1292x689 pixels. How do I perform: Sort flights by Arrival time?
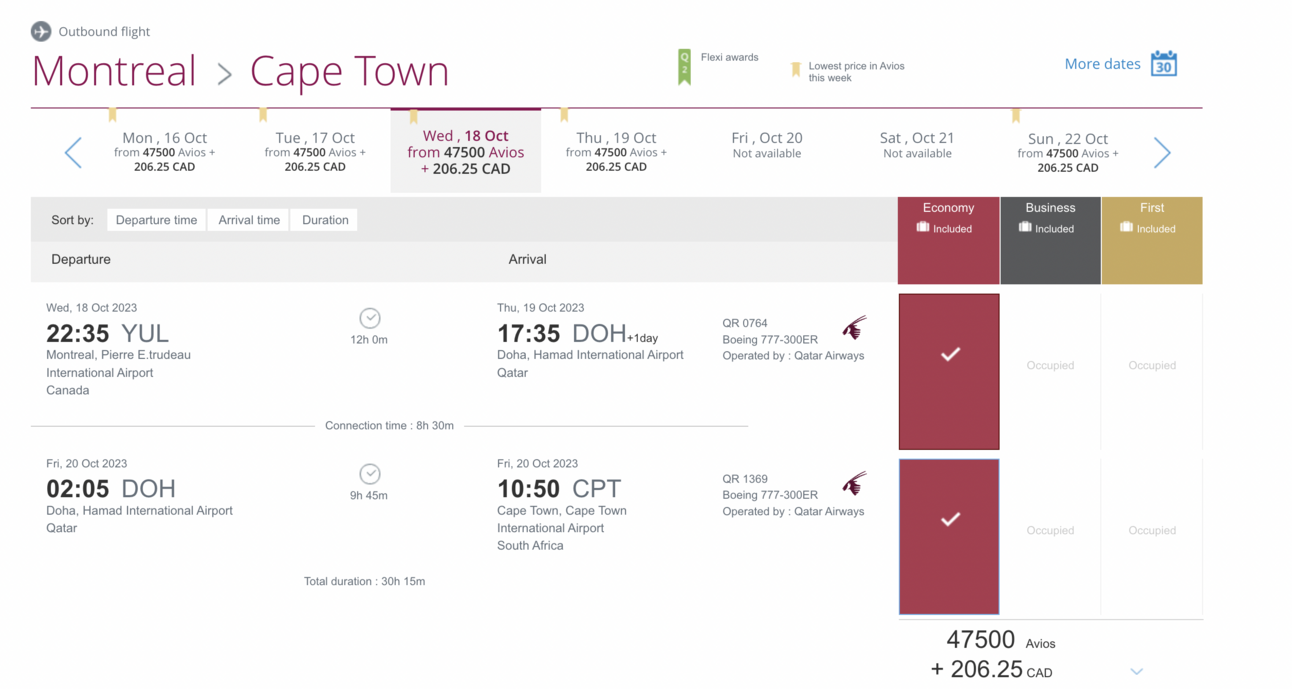click(249, 220)
